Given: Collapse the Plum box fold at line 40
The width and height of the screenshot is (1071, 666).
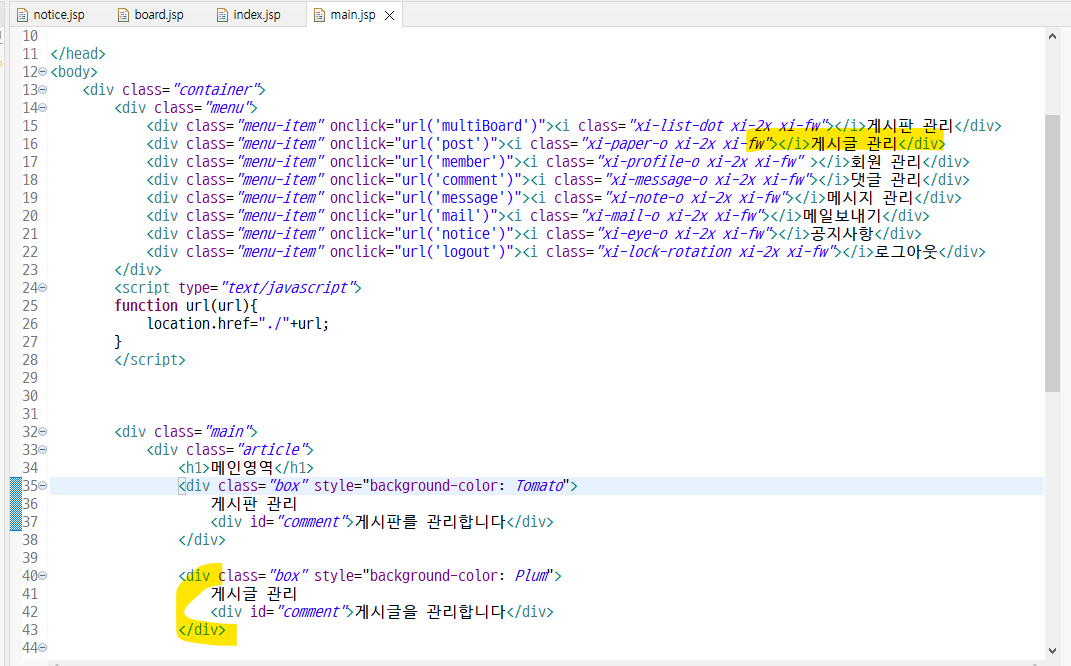Looking at the screenshot, I should [x=43, y=576].
